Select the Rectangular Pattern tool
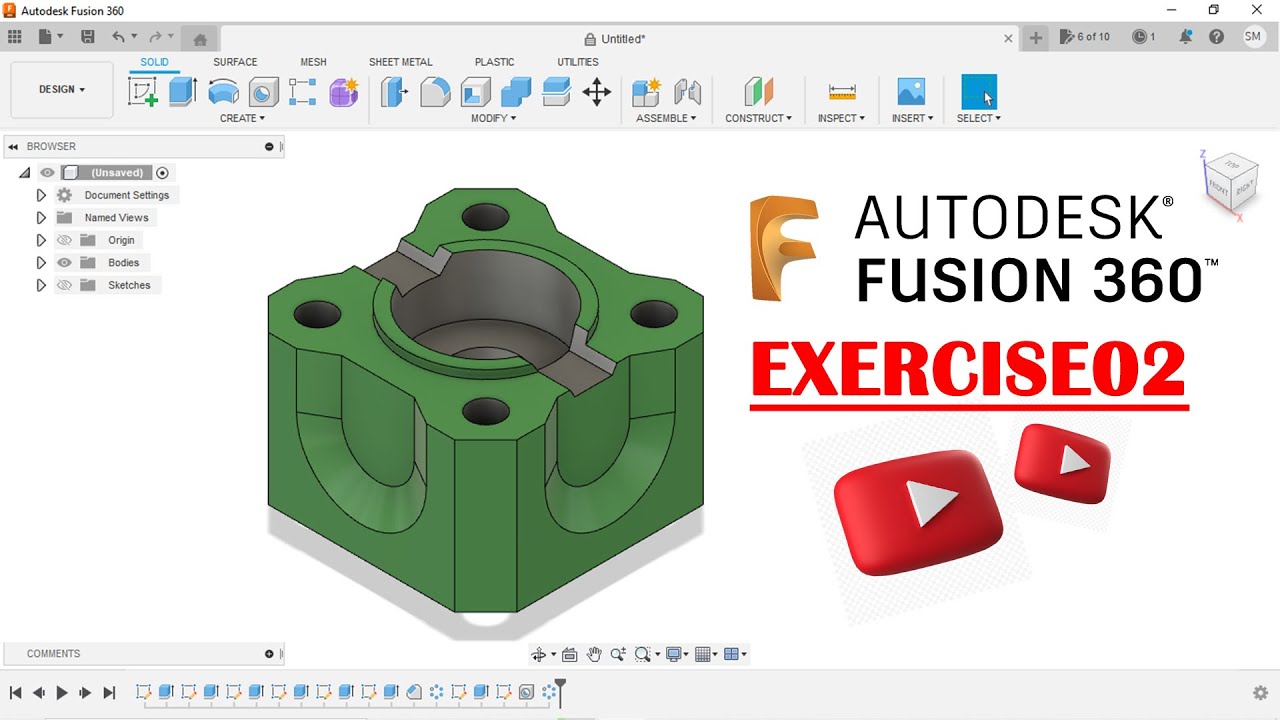This screenshot has height=720, width=1280. [x=302, y=92]
